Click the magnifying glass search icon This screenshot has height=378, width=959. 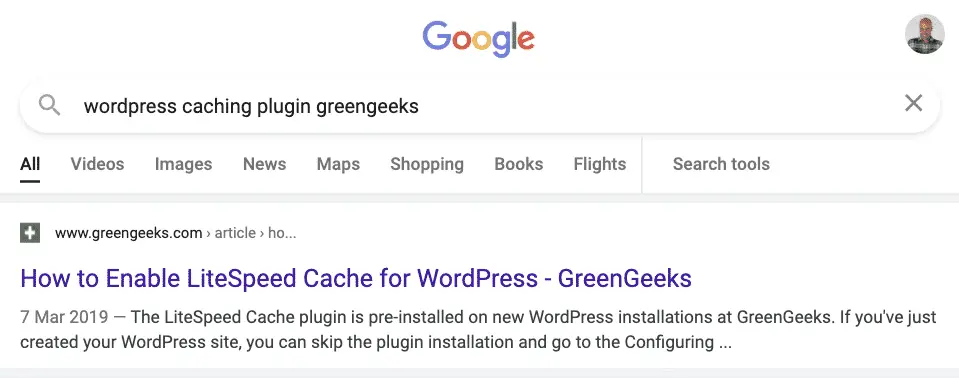tap(49, 105)
